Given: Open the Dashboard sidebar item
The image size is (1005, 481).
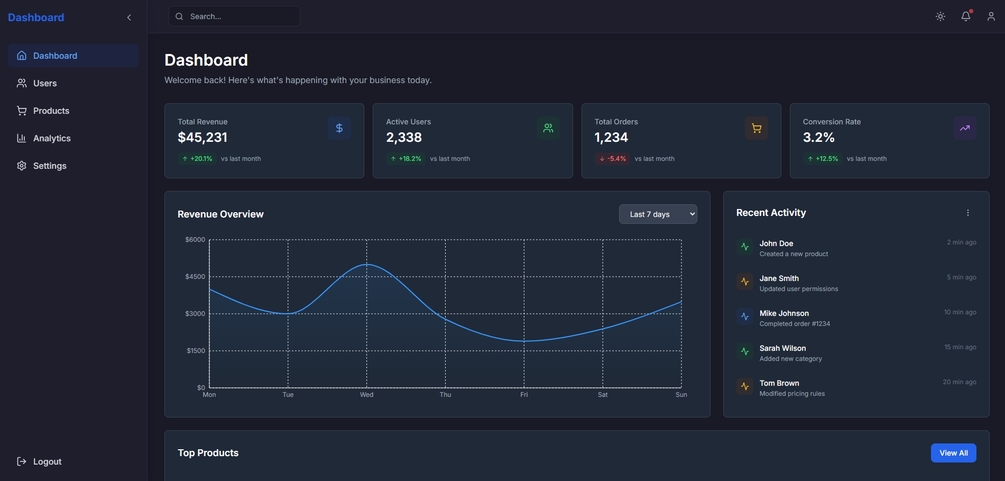Looking at the screenshot, I should tap(73, 56).
